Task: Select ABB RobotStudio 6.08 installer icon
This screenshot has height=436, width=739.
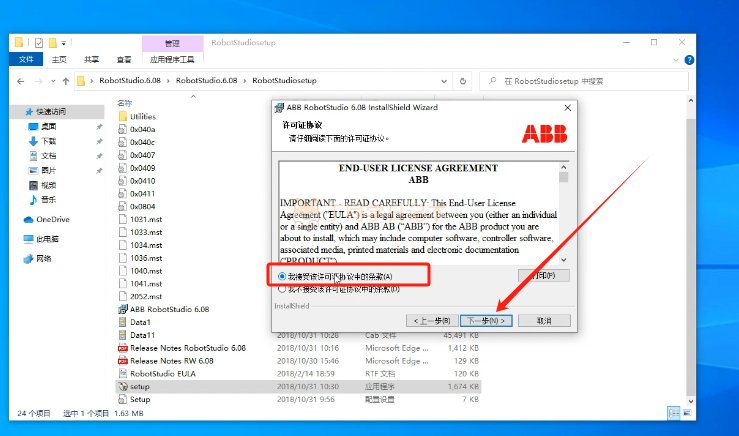Action: click(x=123, y=309)
